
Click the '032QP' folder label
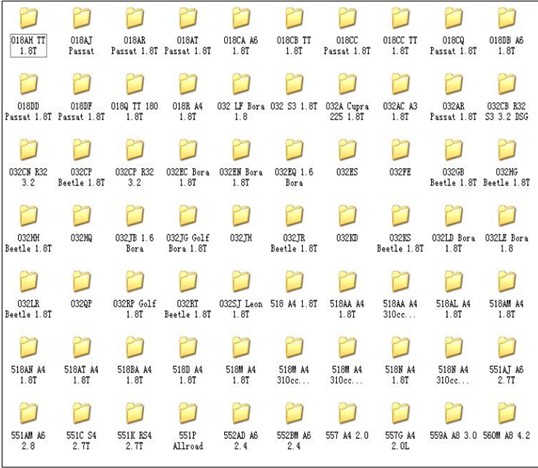coord(81,304)
